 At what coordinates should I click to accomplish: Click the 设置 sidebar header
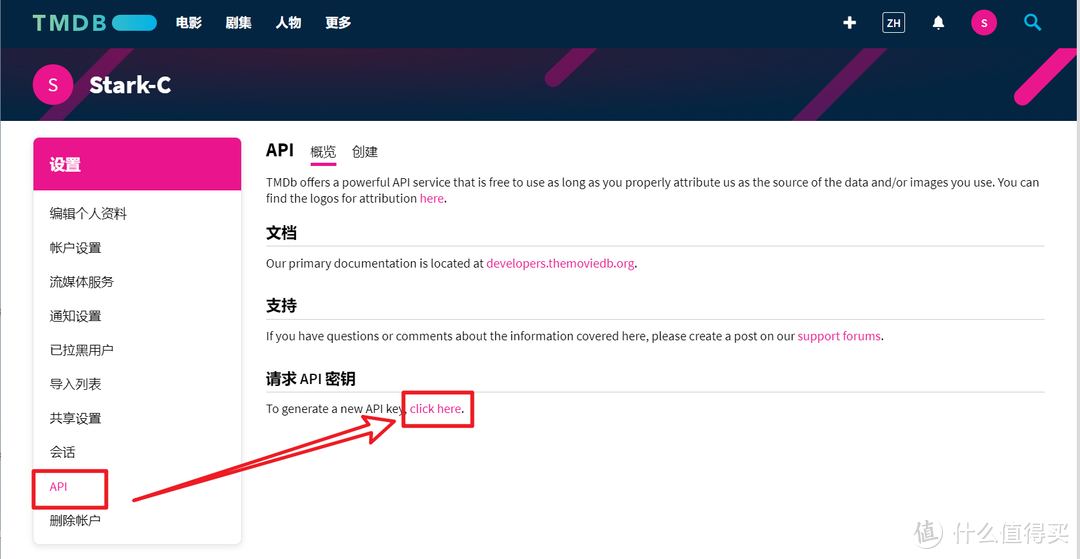pyautogui.click(x=137, y=165)
